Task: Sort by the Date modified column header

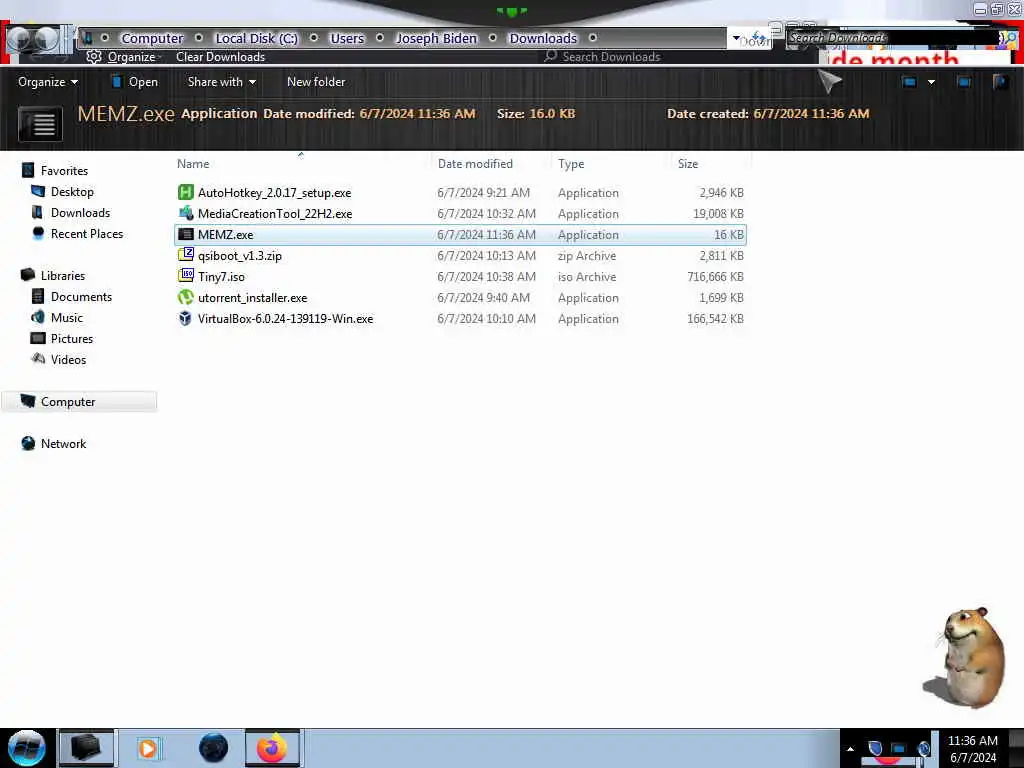Action: click(490, 164)
